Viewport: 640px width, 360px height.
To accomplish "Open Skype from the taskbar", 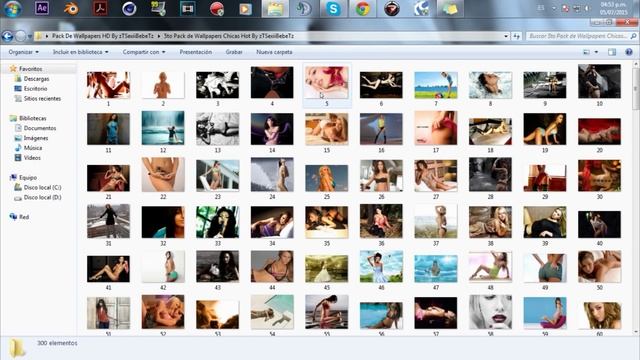I will pos(333,9).
